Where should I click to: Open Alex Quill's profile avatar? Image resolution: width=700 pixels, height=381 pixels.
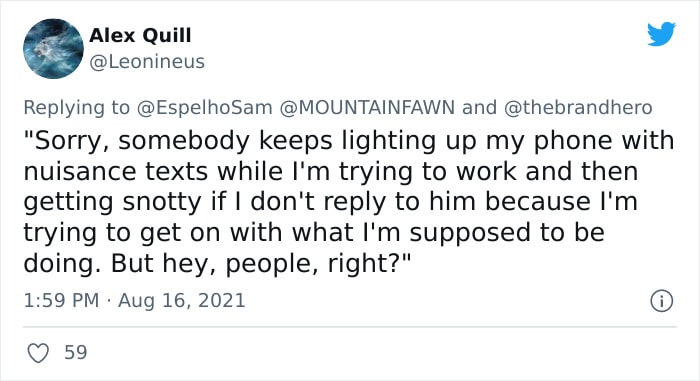click(x=53, y=49)
